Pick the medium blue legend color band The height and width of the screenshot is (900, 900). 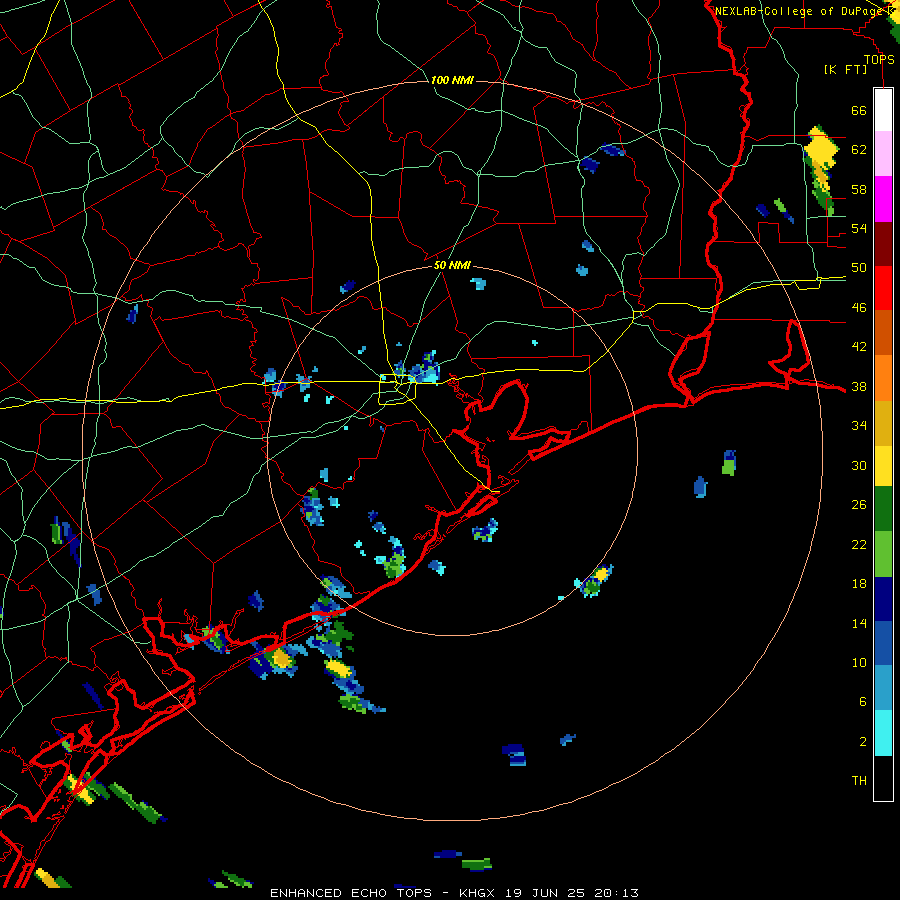[883, 643]
